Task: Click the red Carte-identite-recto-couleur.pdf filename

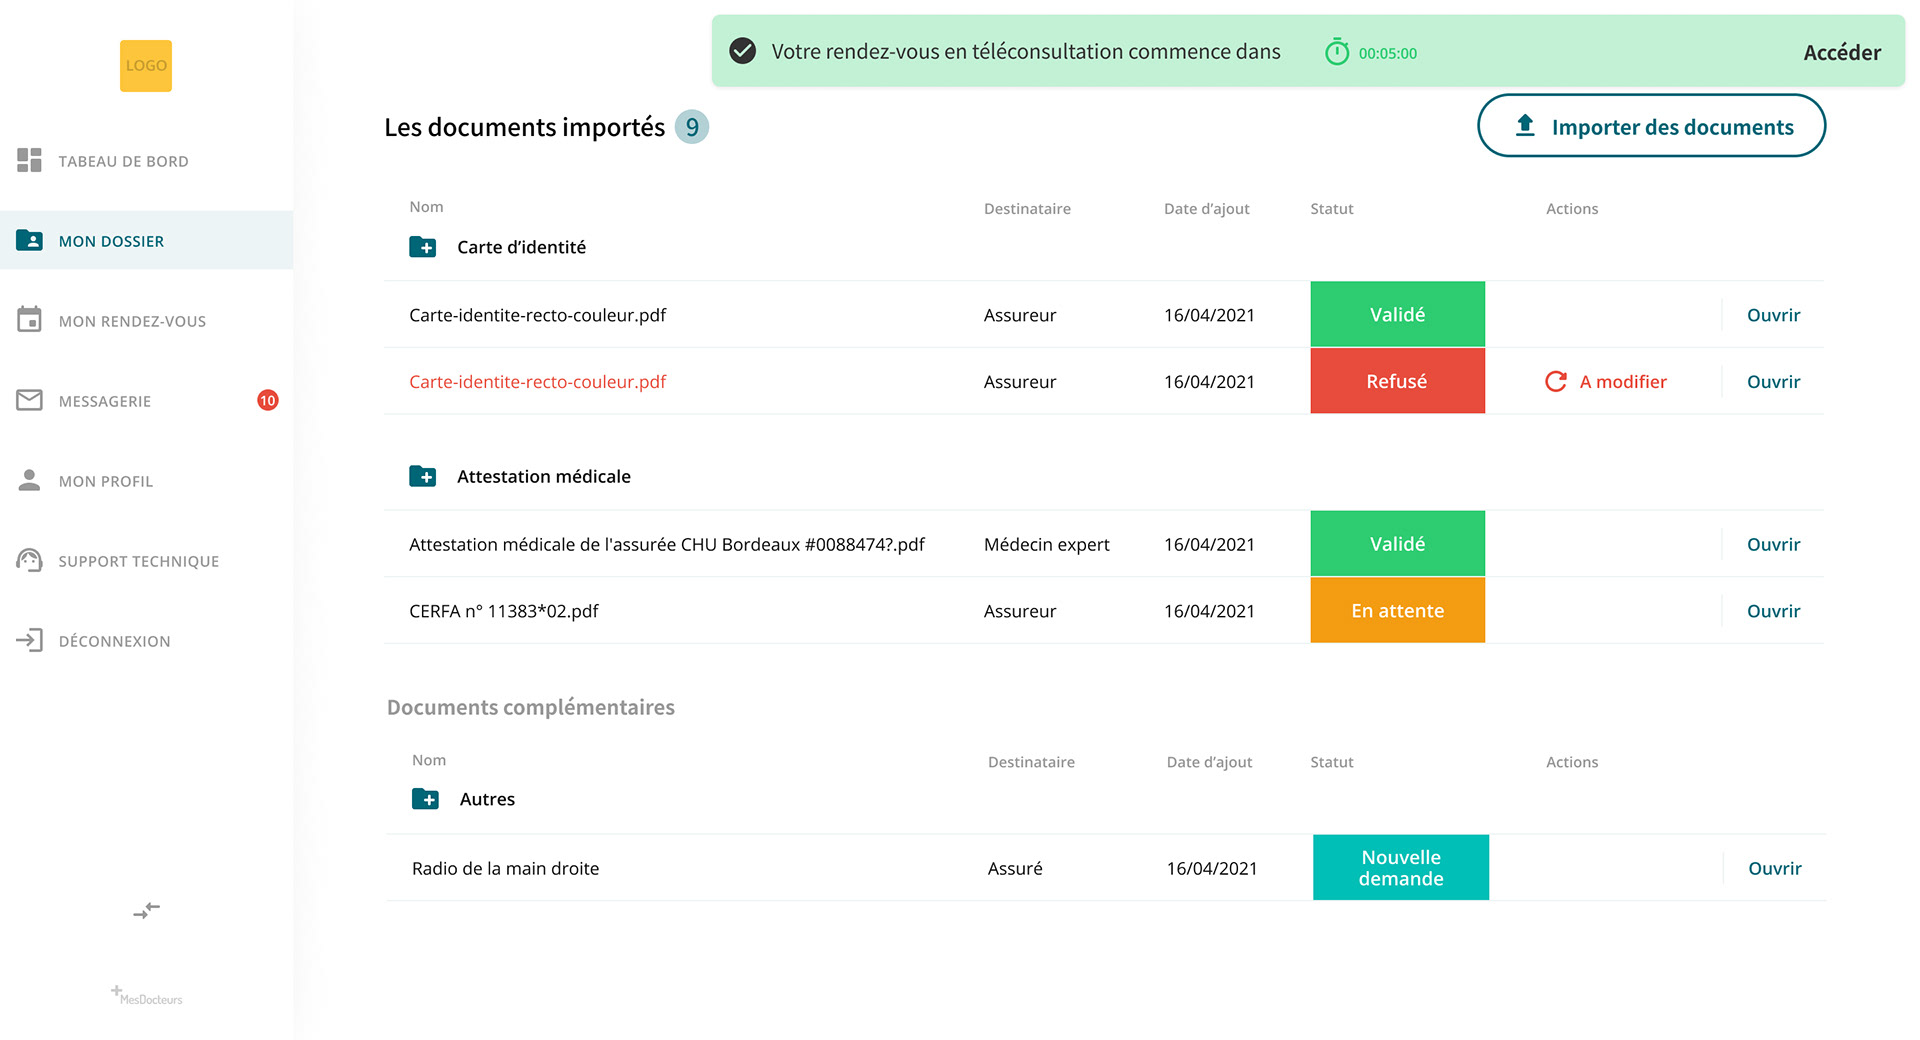Action: (537, 382)
